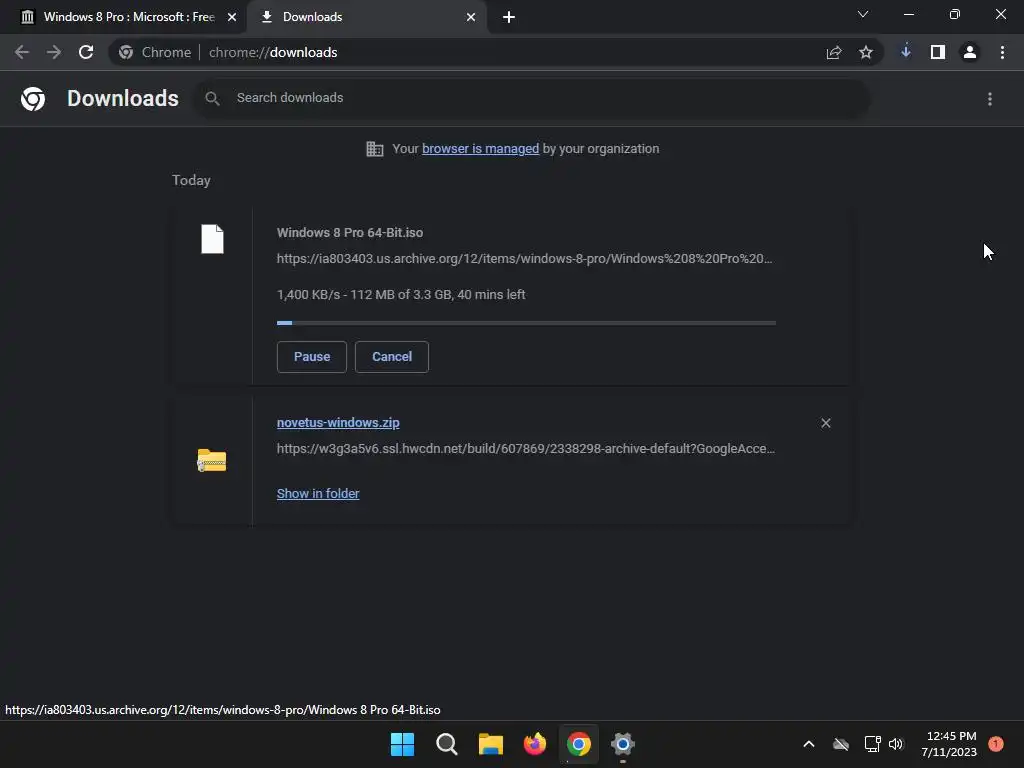Click the Windows 8 Pro ISO file icon
1024x768 pixels.
coord(212,239)
